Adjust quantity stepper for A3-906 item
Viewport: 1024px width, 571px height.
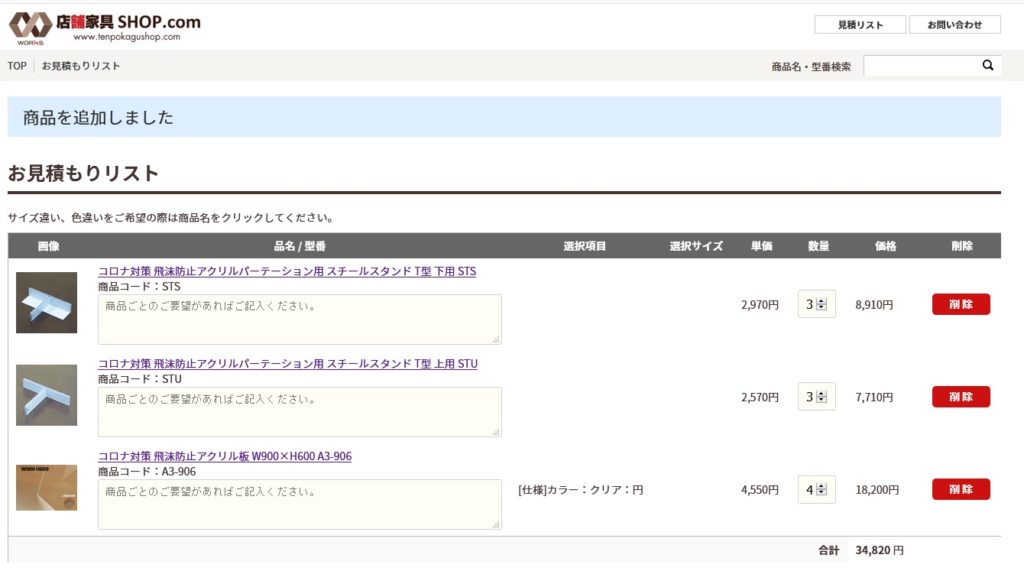(816, 490)
